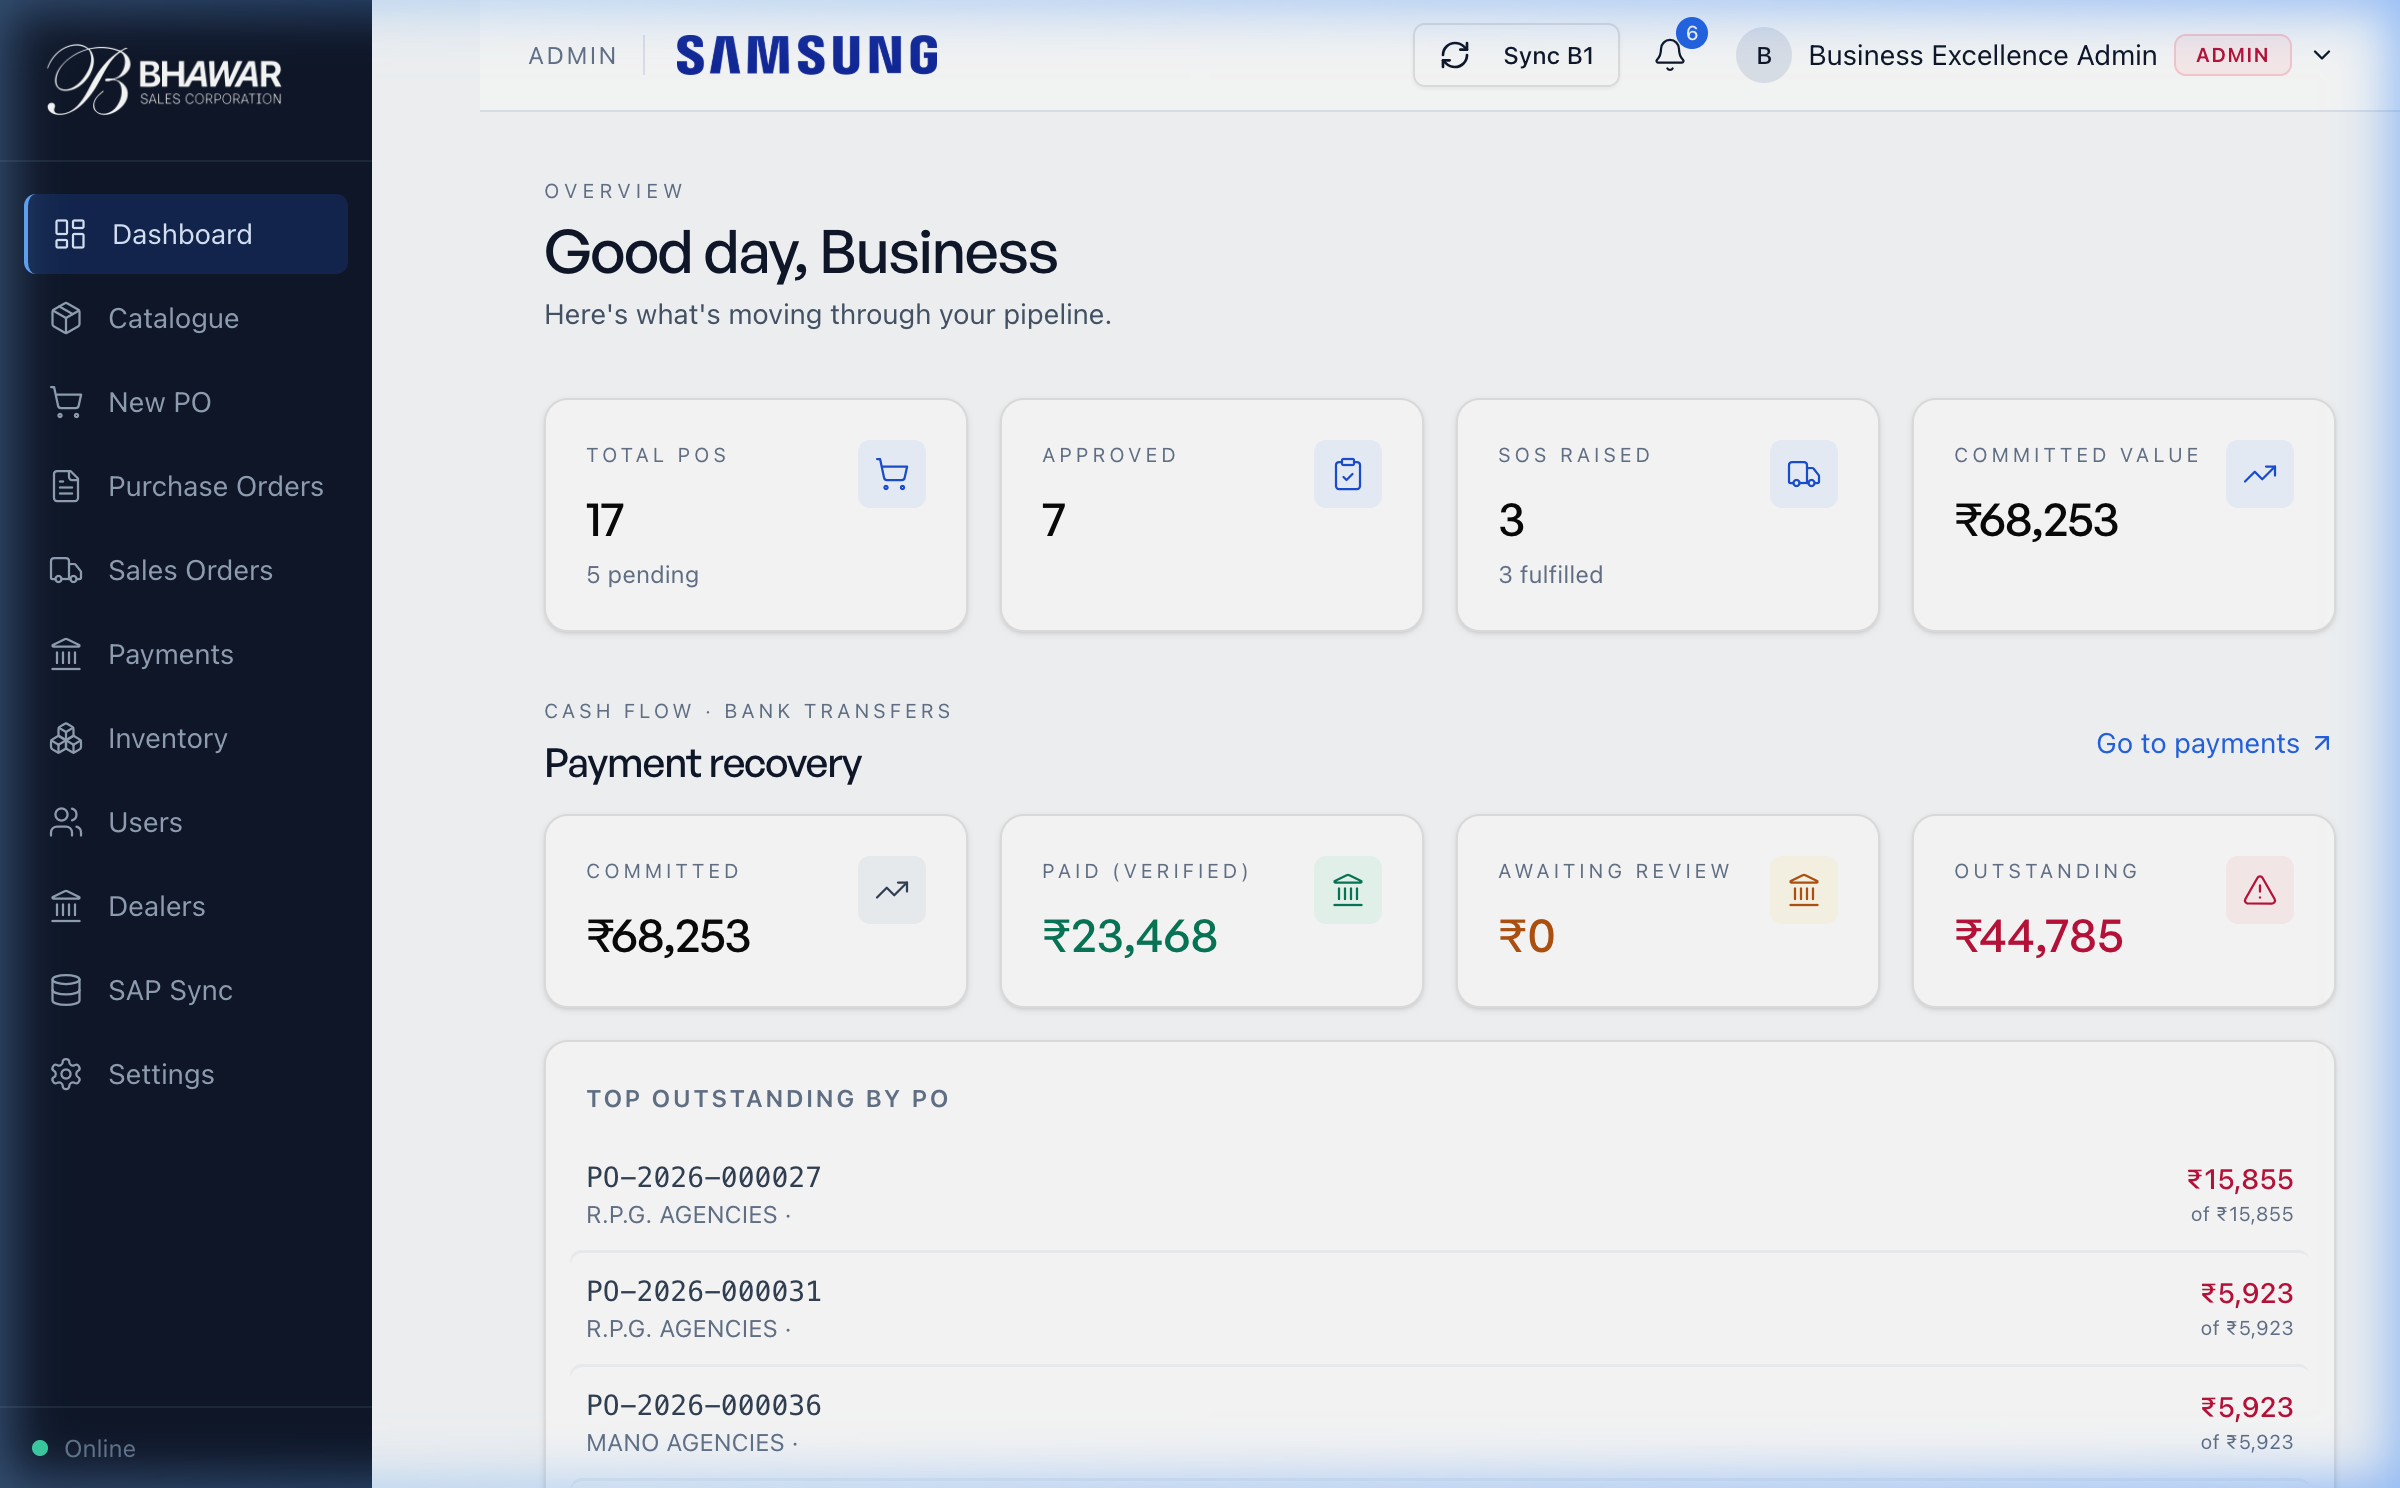
Task: Select Inventory in the sidebar
Action: (x=186, y=738)
